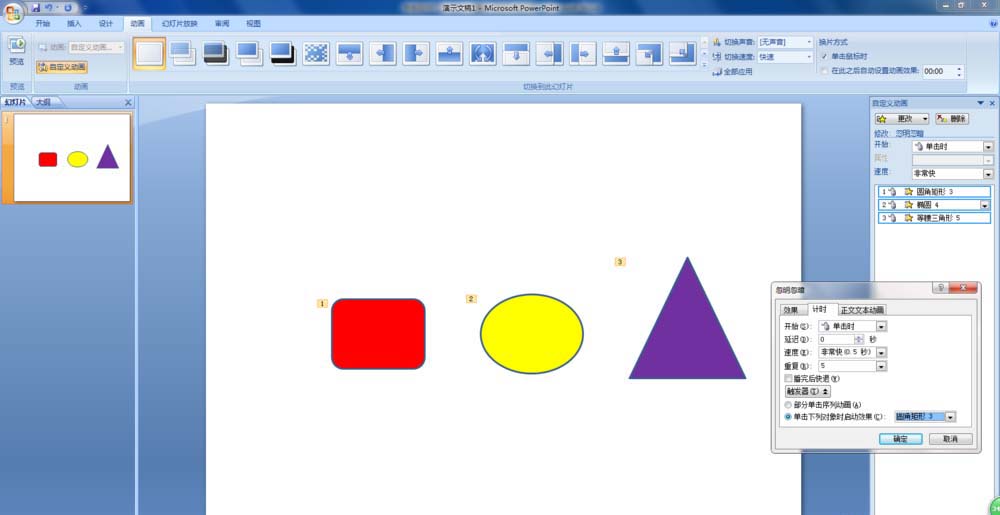Open the 正文文本动画 tab in dialog
1000x515 pixels.
(x=862, y=310)
